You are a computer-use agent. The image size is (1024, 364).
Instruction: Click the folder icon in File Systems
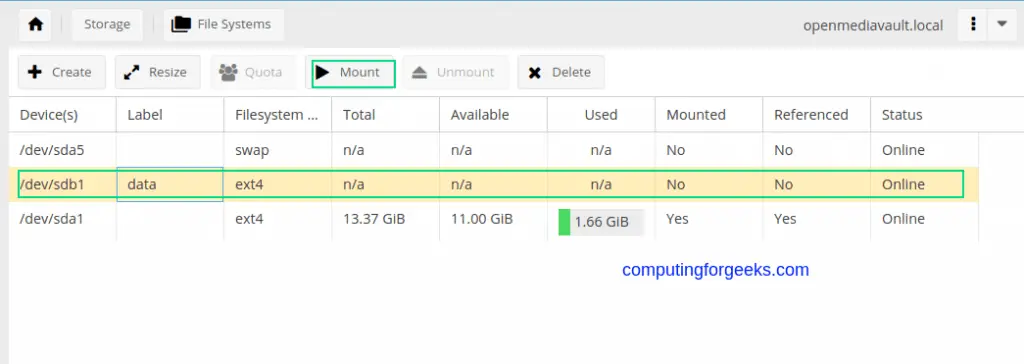point(181,25)
